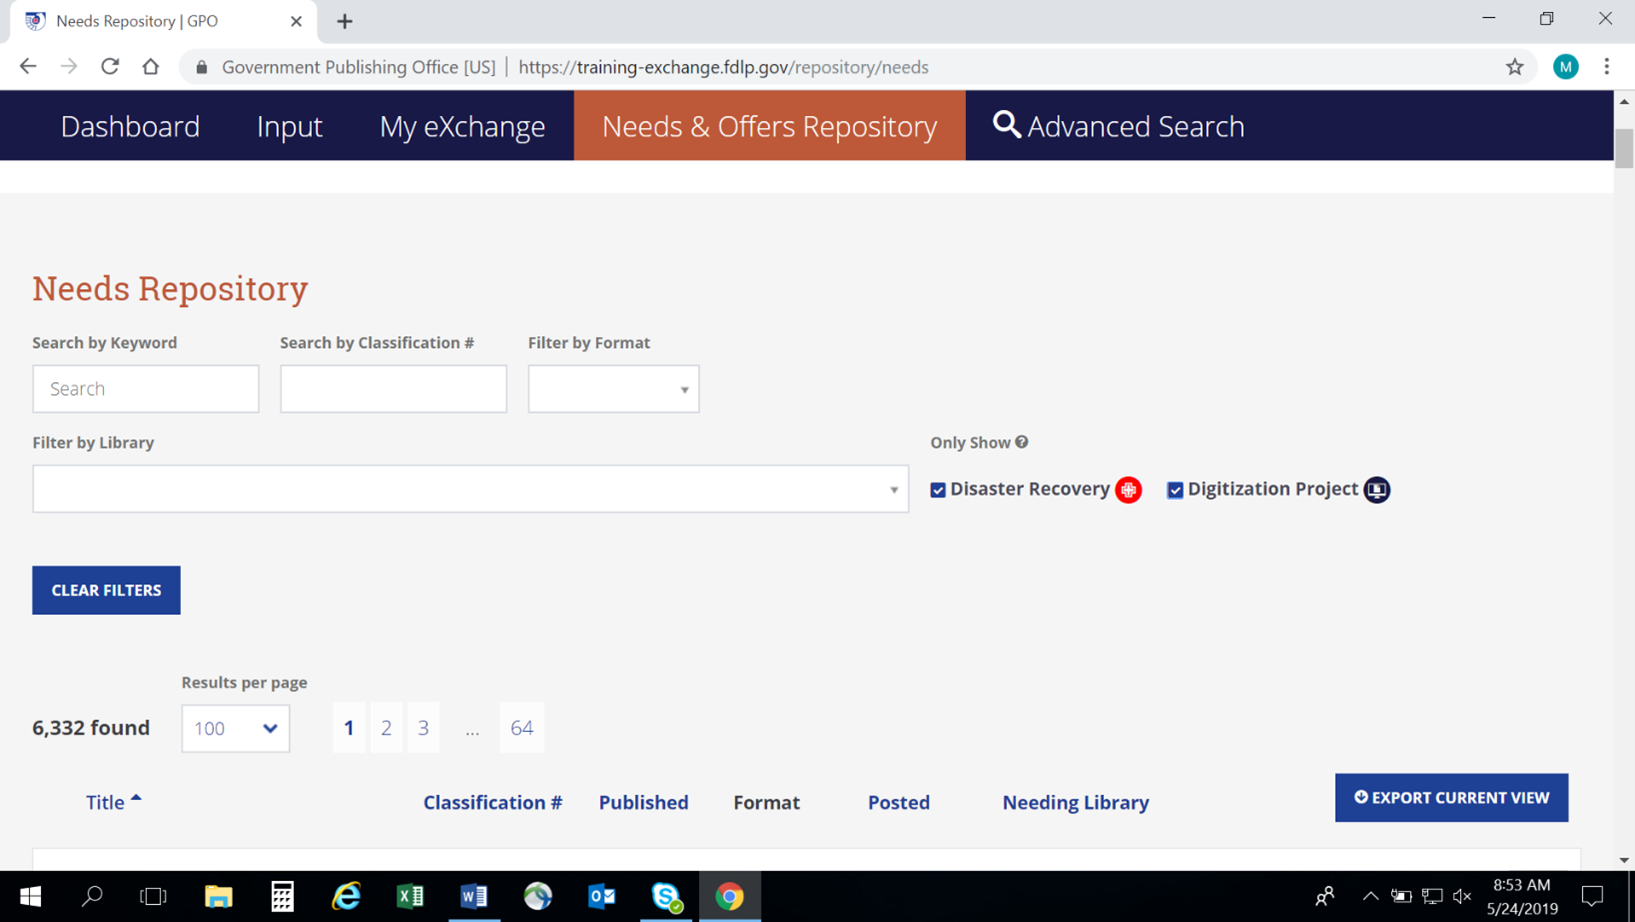1635x922 pixels.
Task: Open Excel from the taskbar
Action: 410,896
